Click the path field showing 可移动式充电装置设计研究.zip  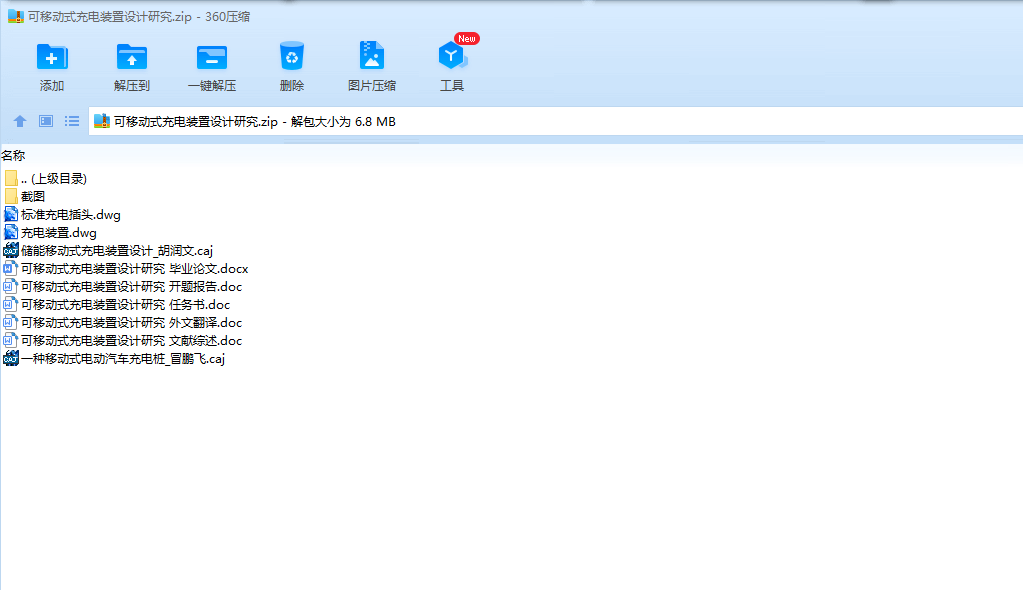tap(556, 121)
